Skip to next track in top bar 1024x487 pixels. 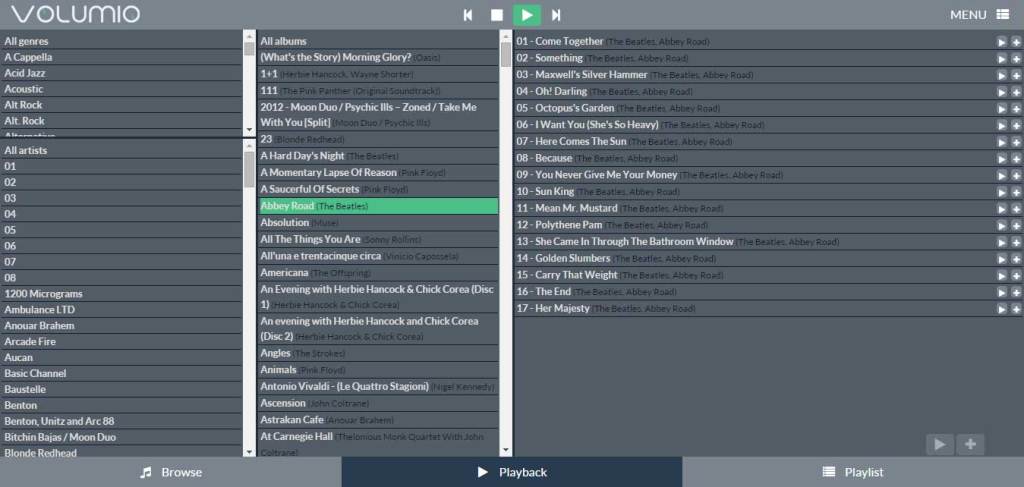[556, 15]
